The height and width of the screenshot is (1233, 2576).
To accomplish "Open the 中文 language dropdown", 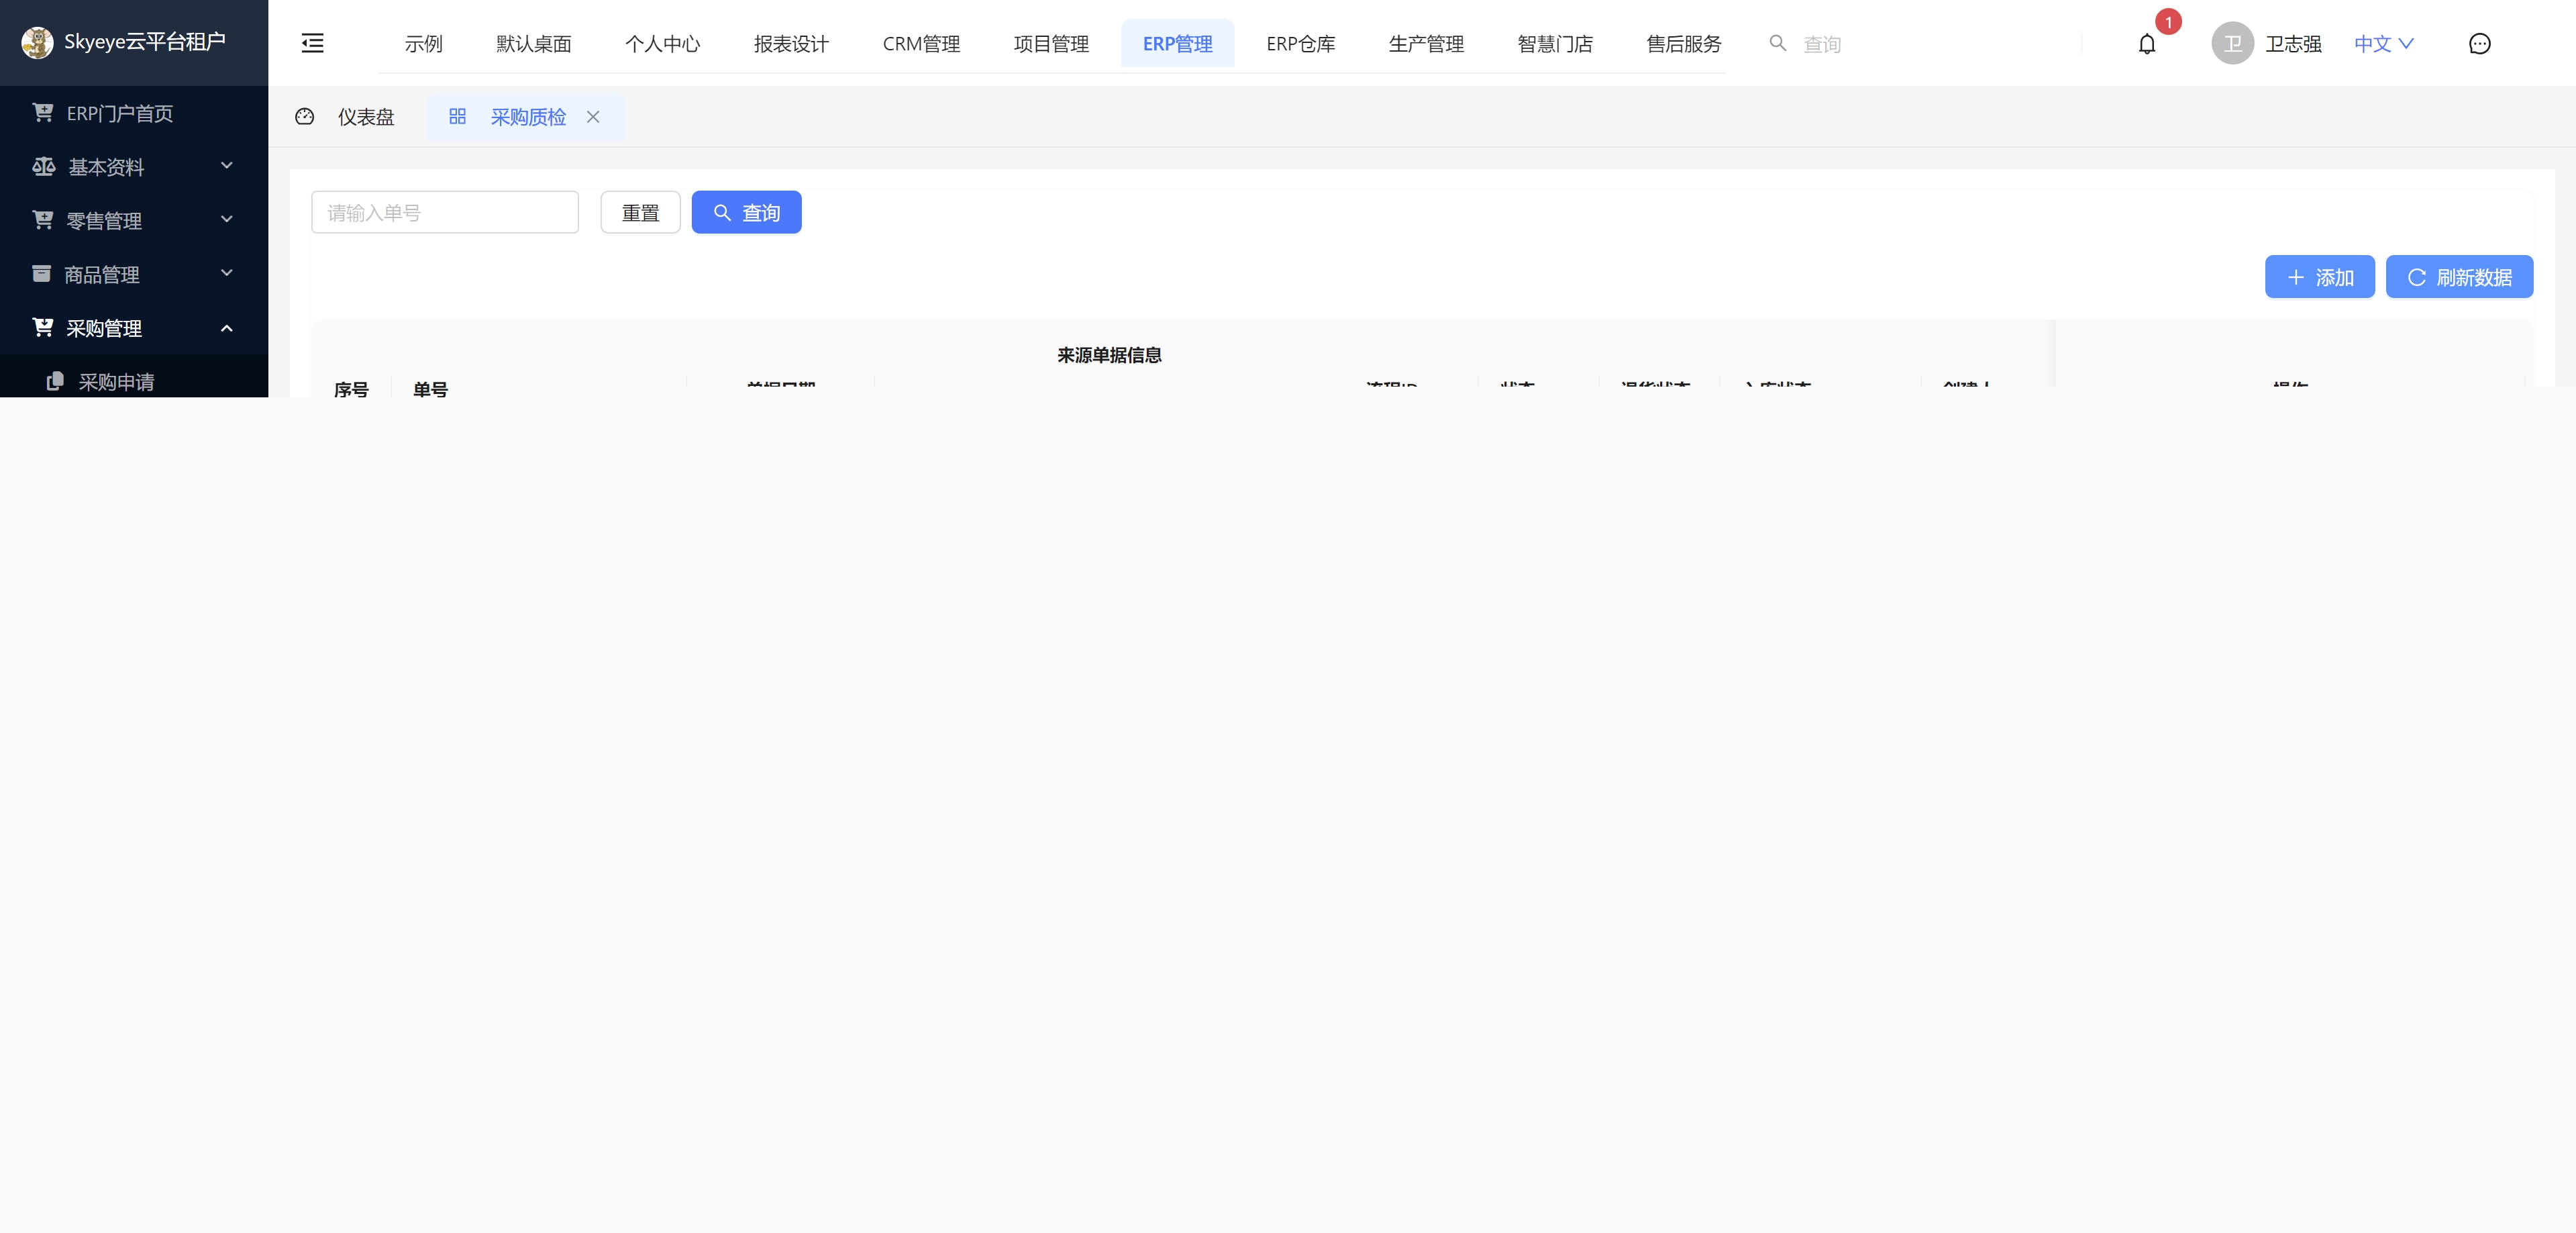I will pyautogui.click(x=2383, y=44).
